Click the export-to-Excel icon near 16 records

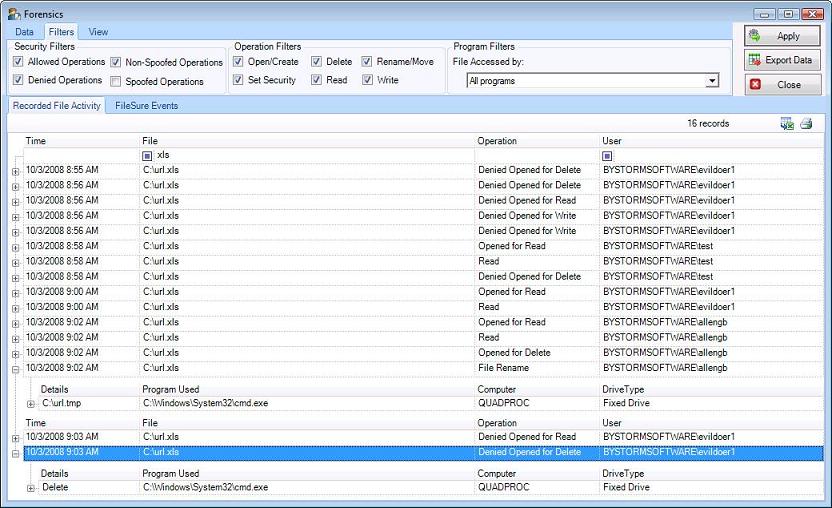coord(787,124)
